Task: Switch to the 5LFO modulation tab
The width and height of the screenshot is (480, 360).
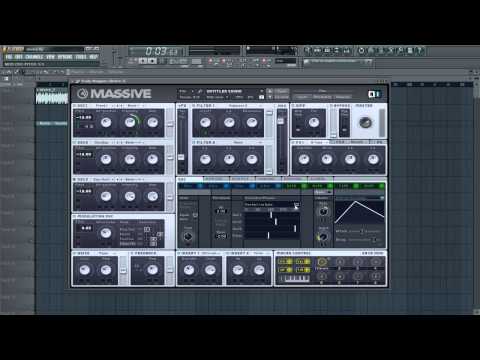Action: pos(294,186)
